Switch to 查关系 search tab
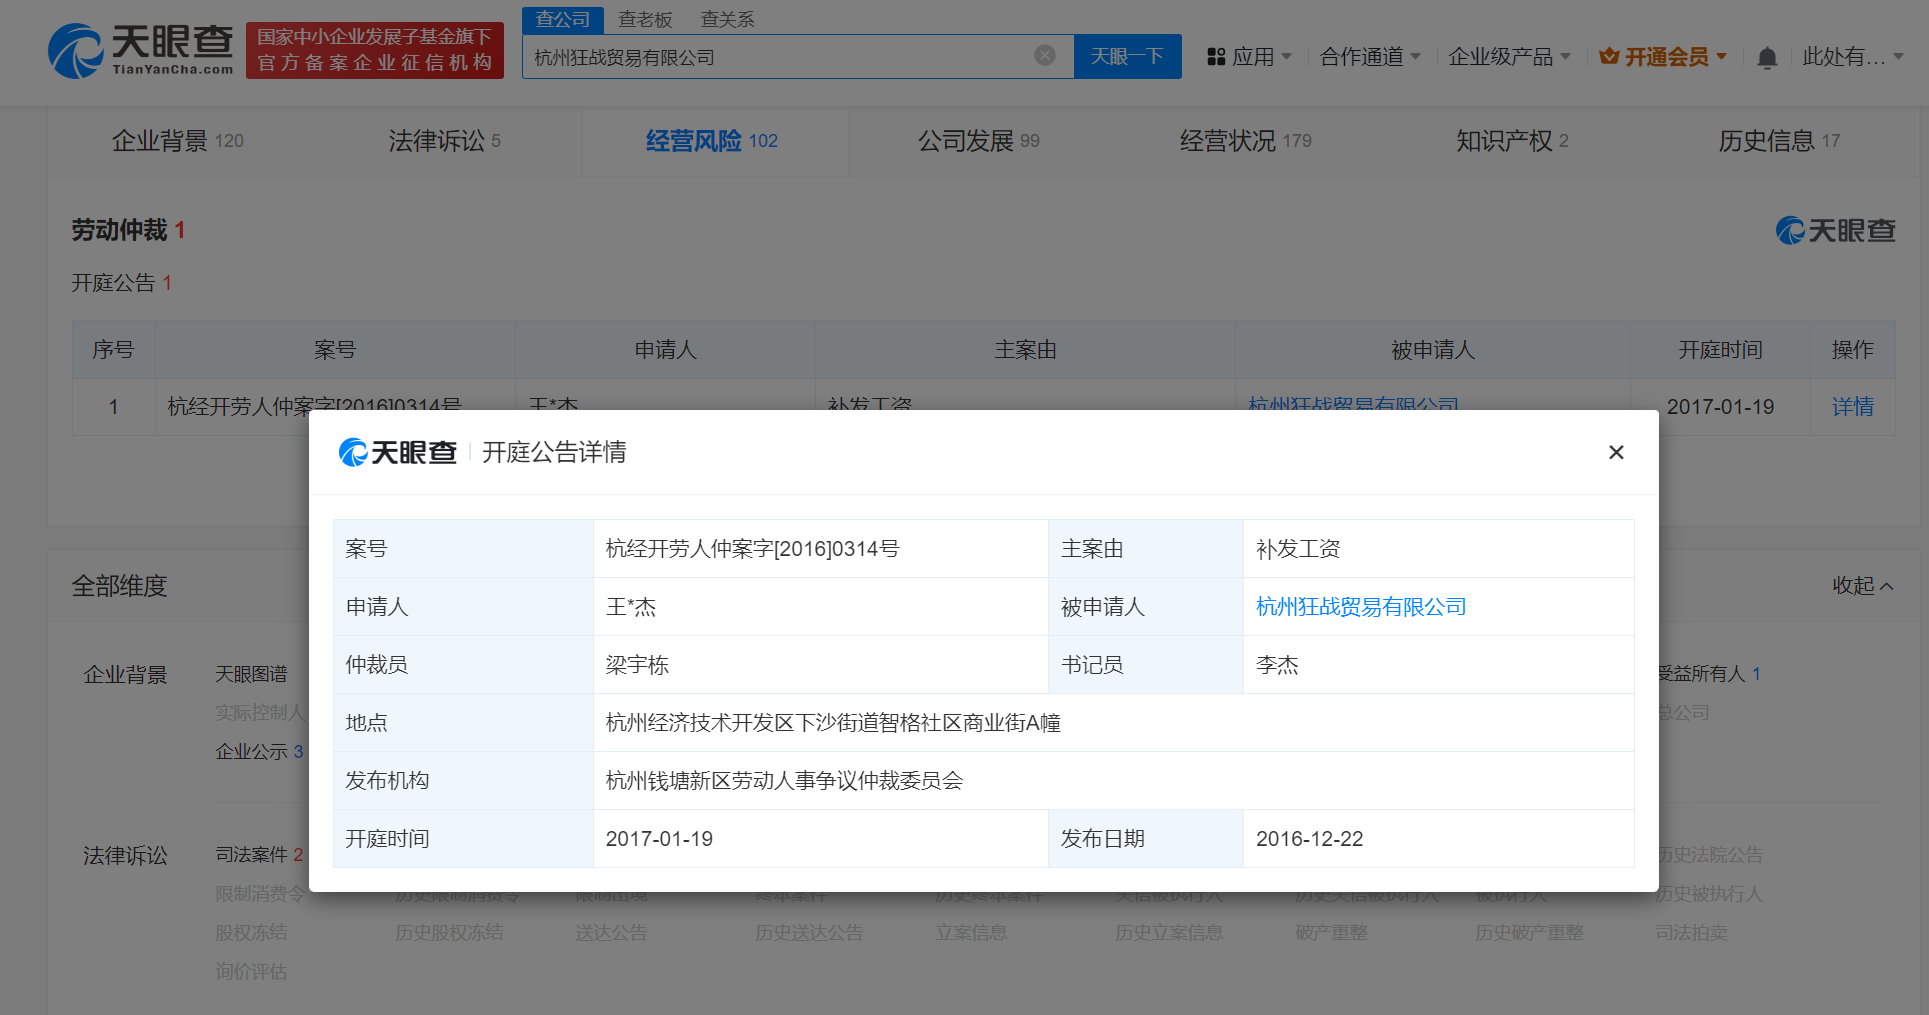The width and height of the screenshot is (1929, 1015). pyautogui.click(x=727, y=20)
